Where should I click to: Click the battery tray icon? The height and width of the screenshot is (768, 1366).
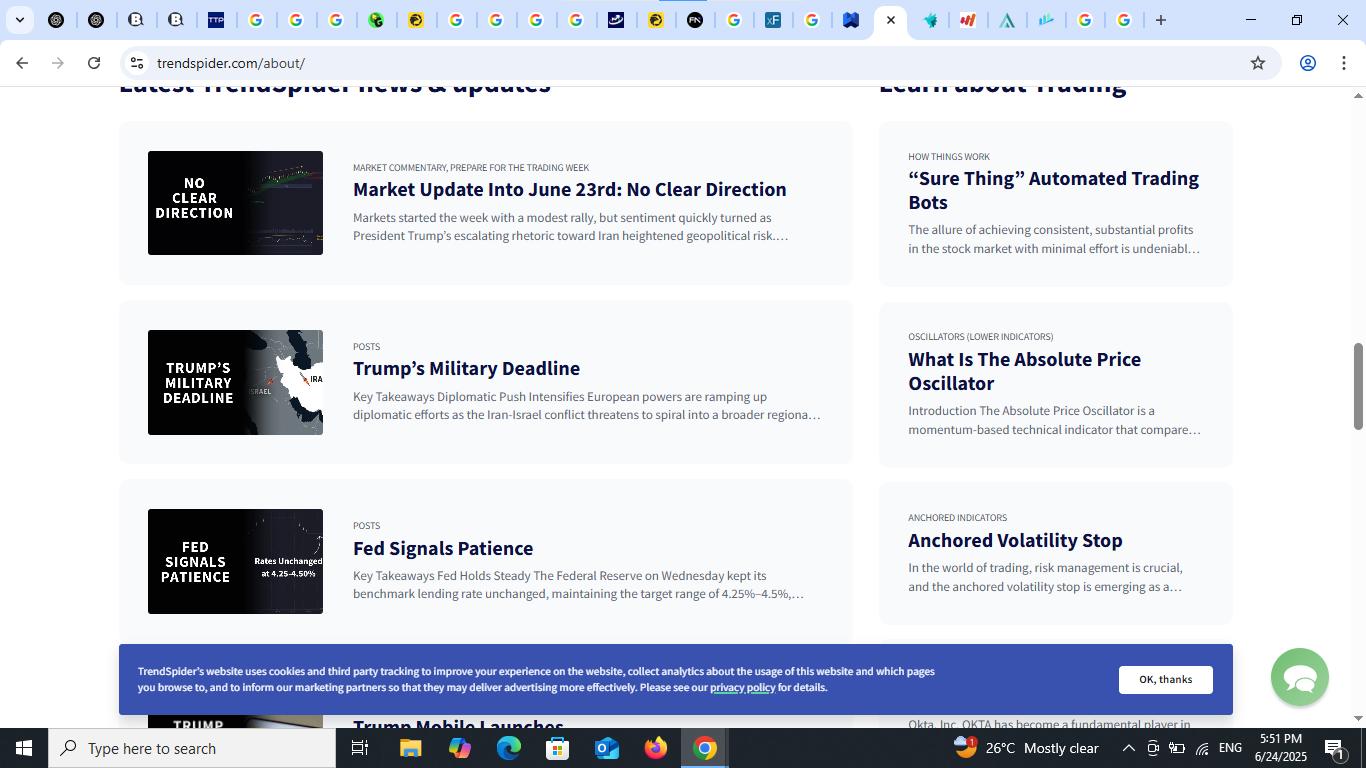[1177, 748]
